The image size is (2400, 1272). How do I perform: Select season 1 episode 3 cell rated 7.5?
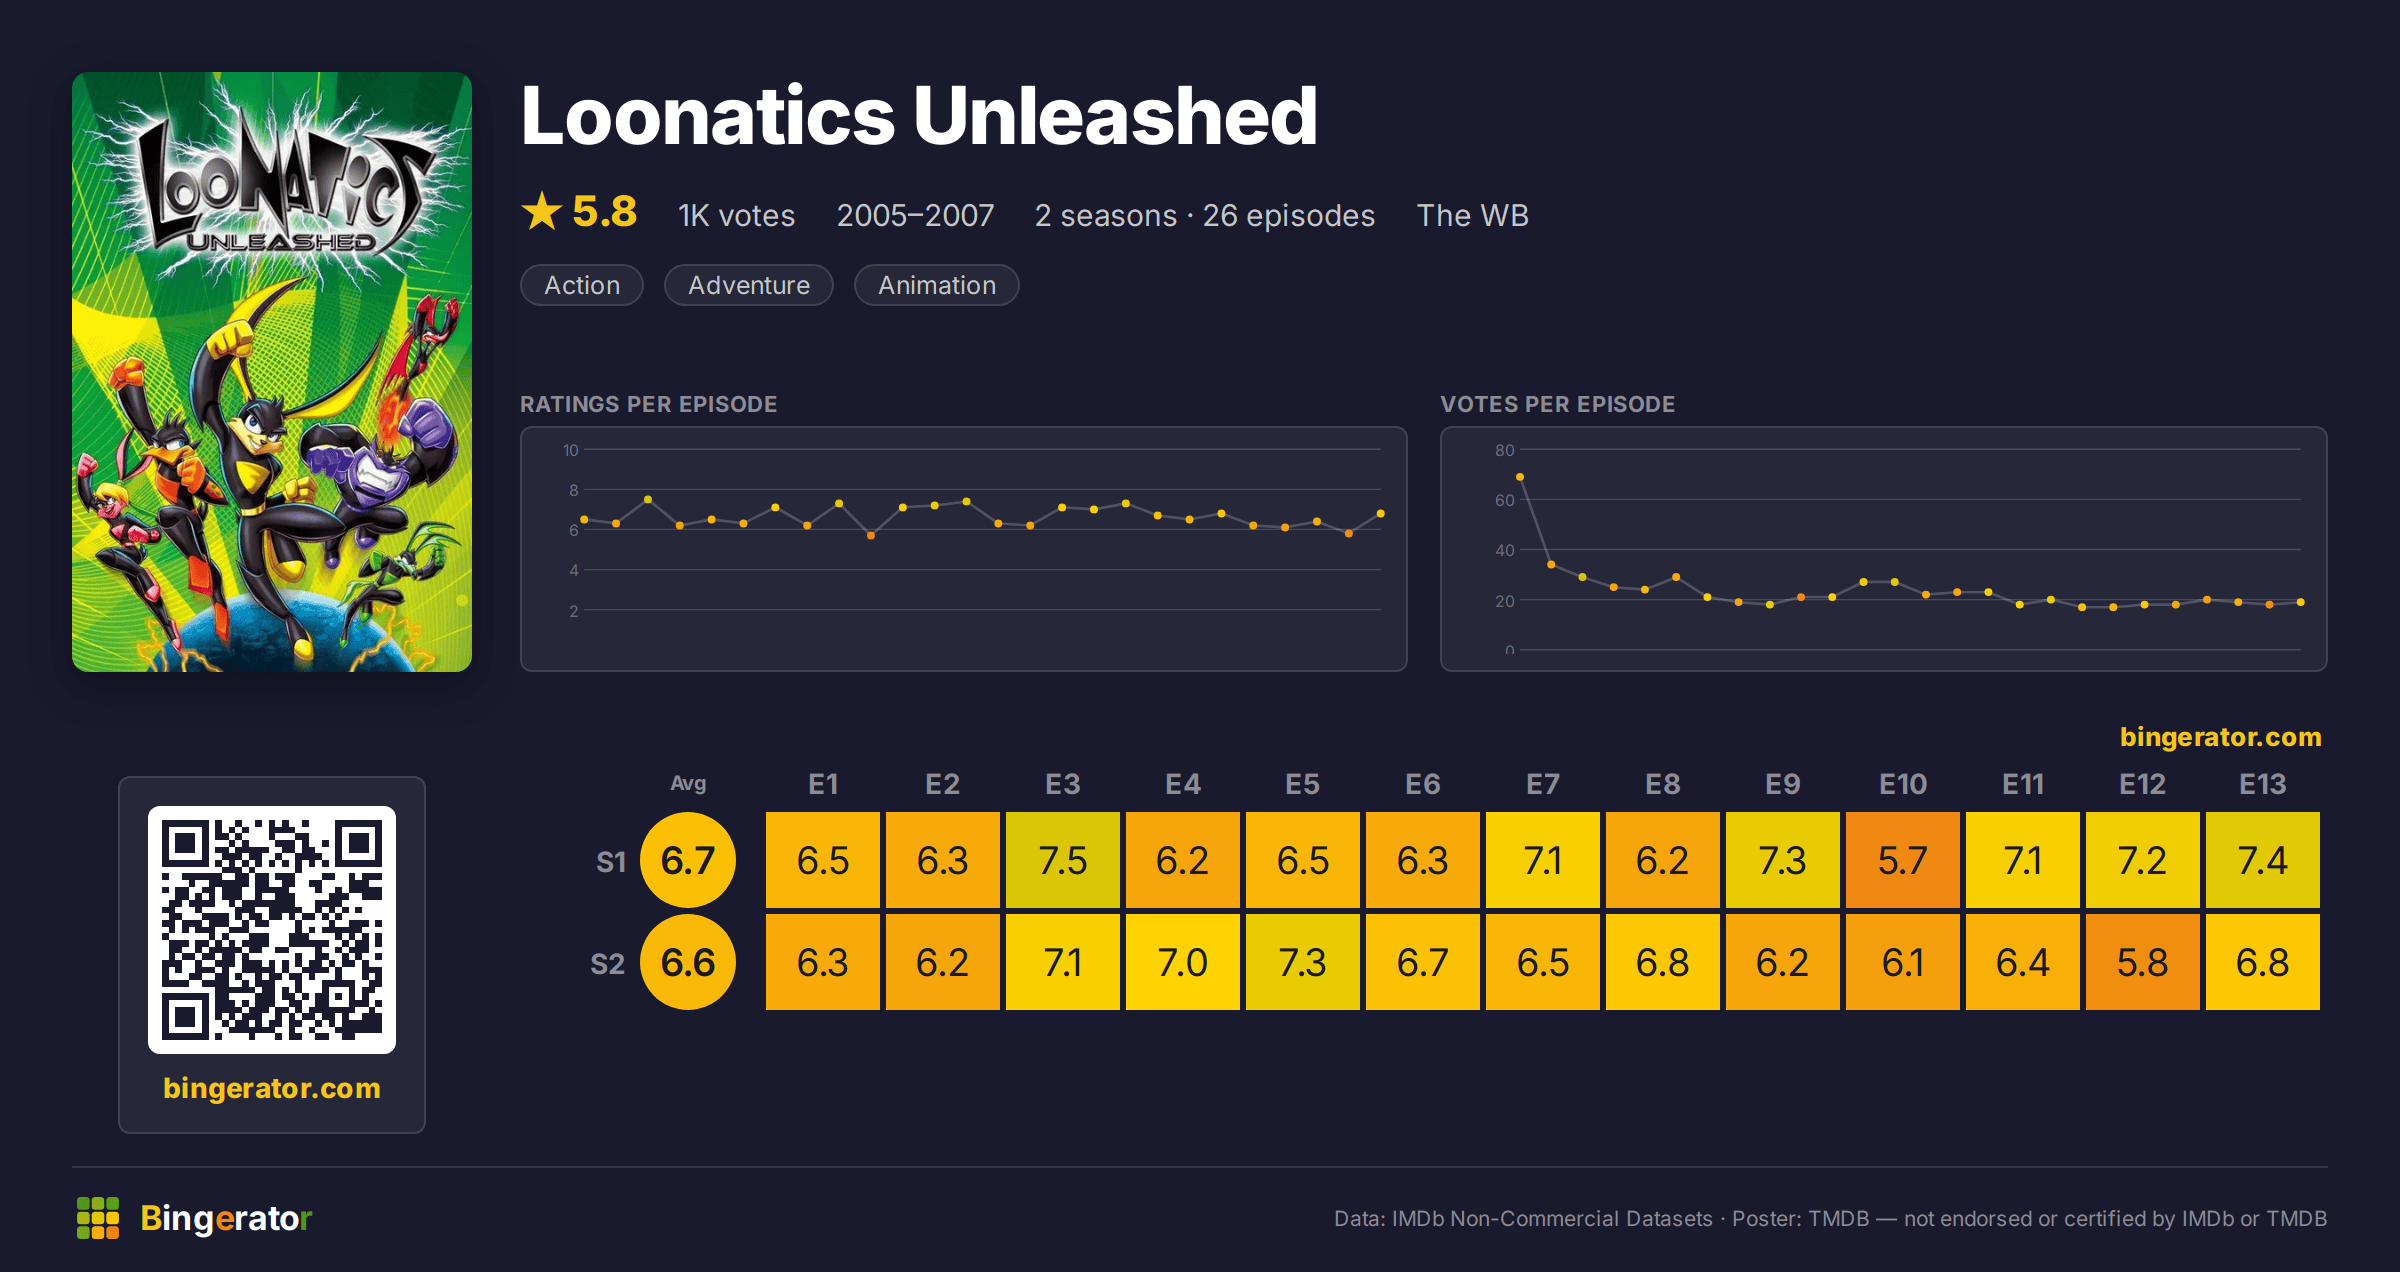(x=1063, y=860)
